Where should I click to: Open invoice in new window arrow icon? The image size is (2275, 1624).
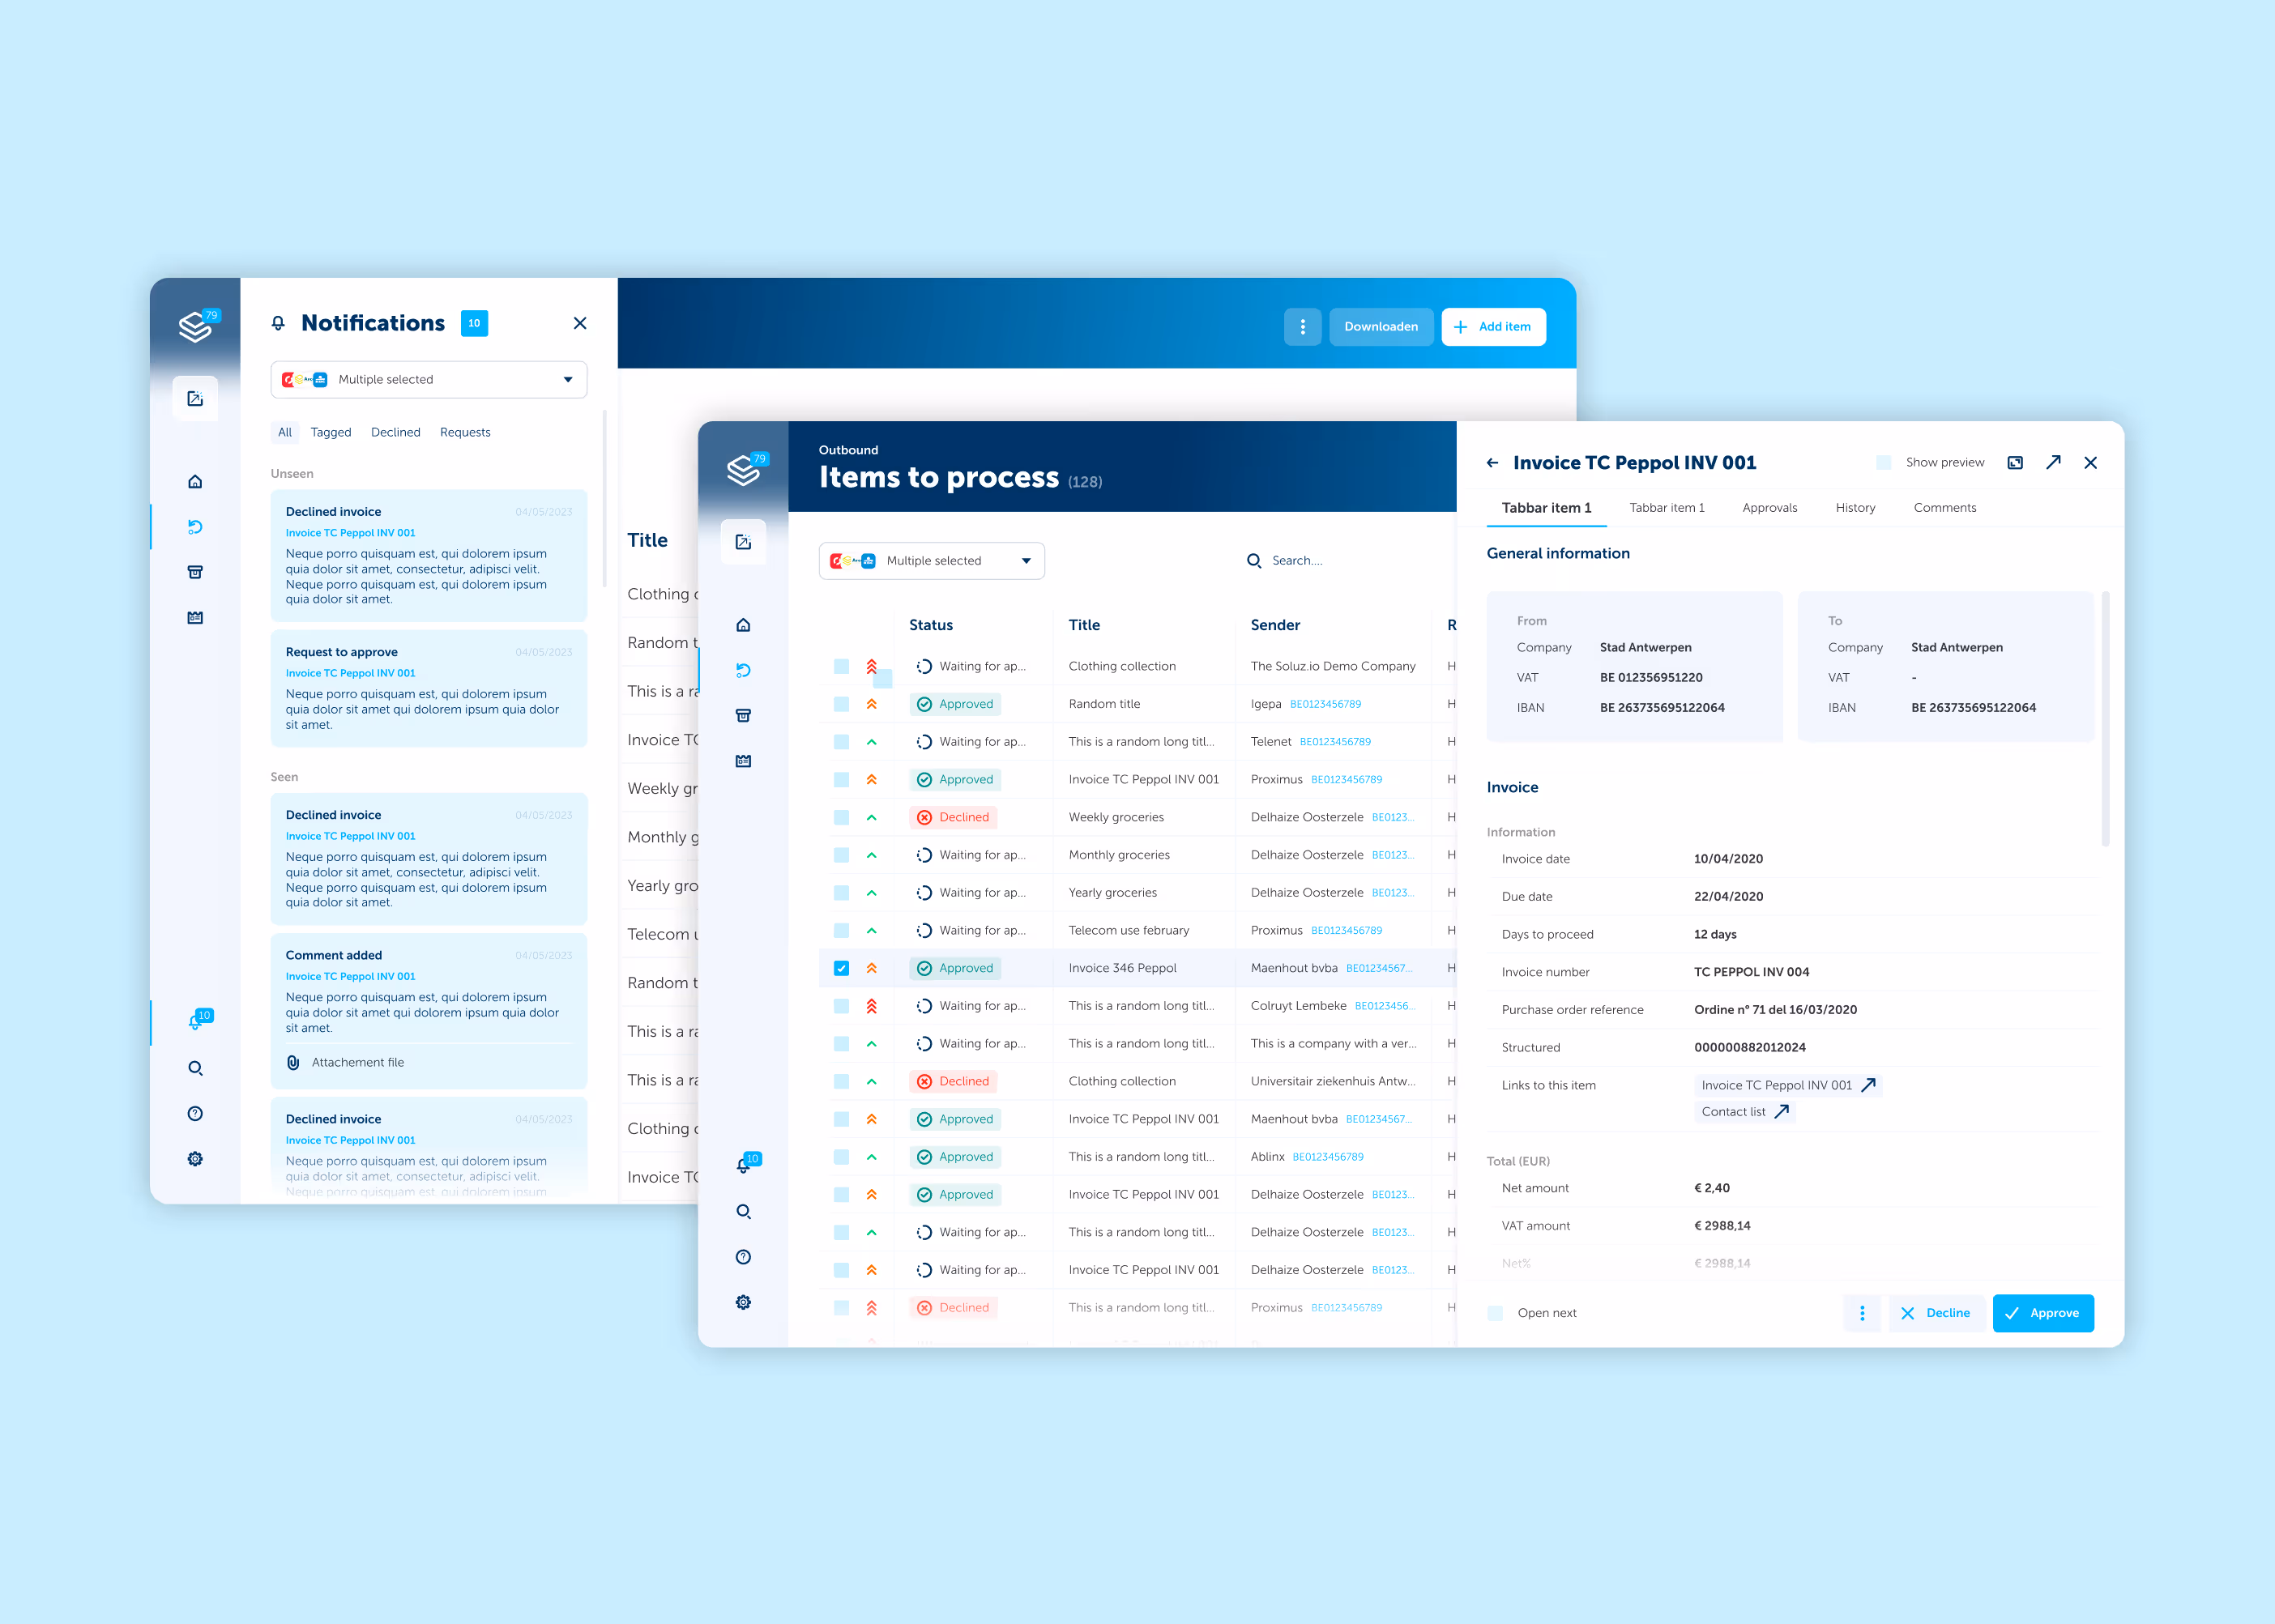pyautogui.click(x=2053, y=462)
